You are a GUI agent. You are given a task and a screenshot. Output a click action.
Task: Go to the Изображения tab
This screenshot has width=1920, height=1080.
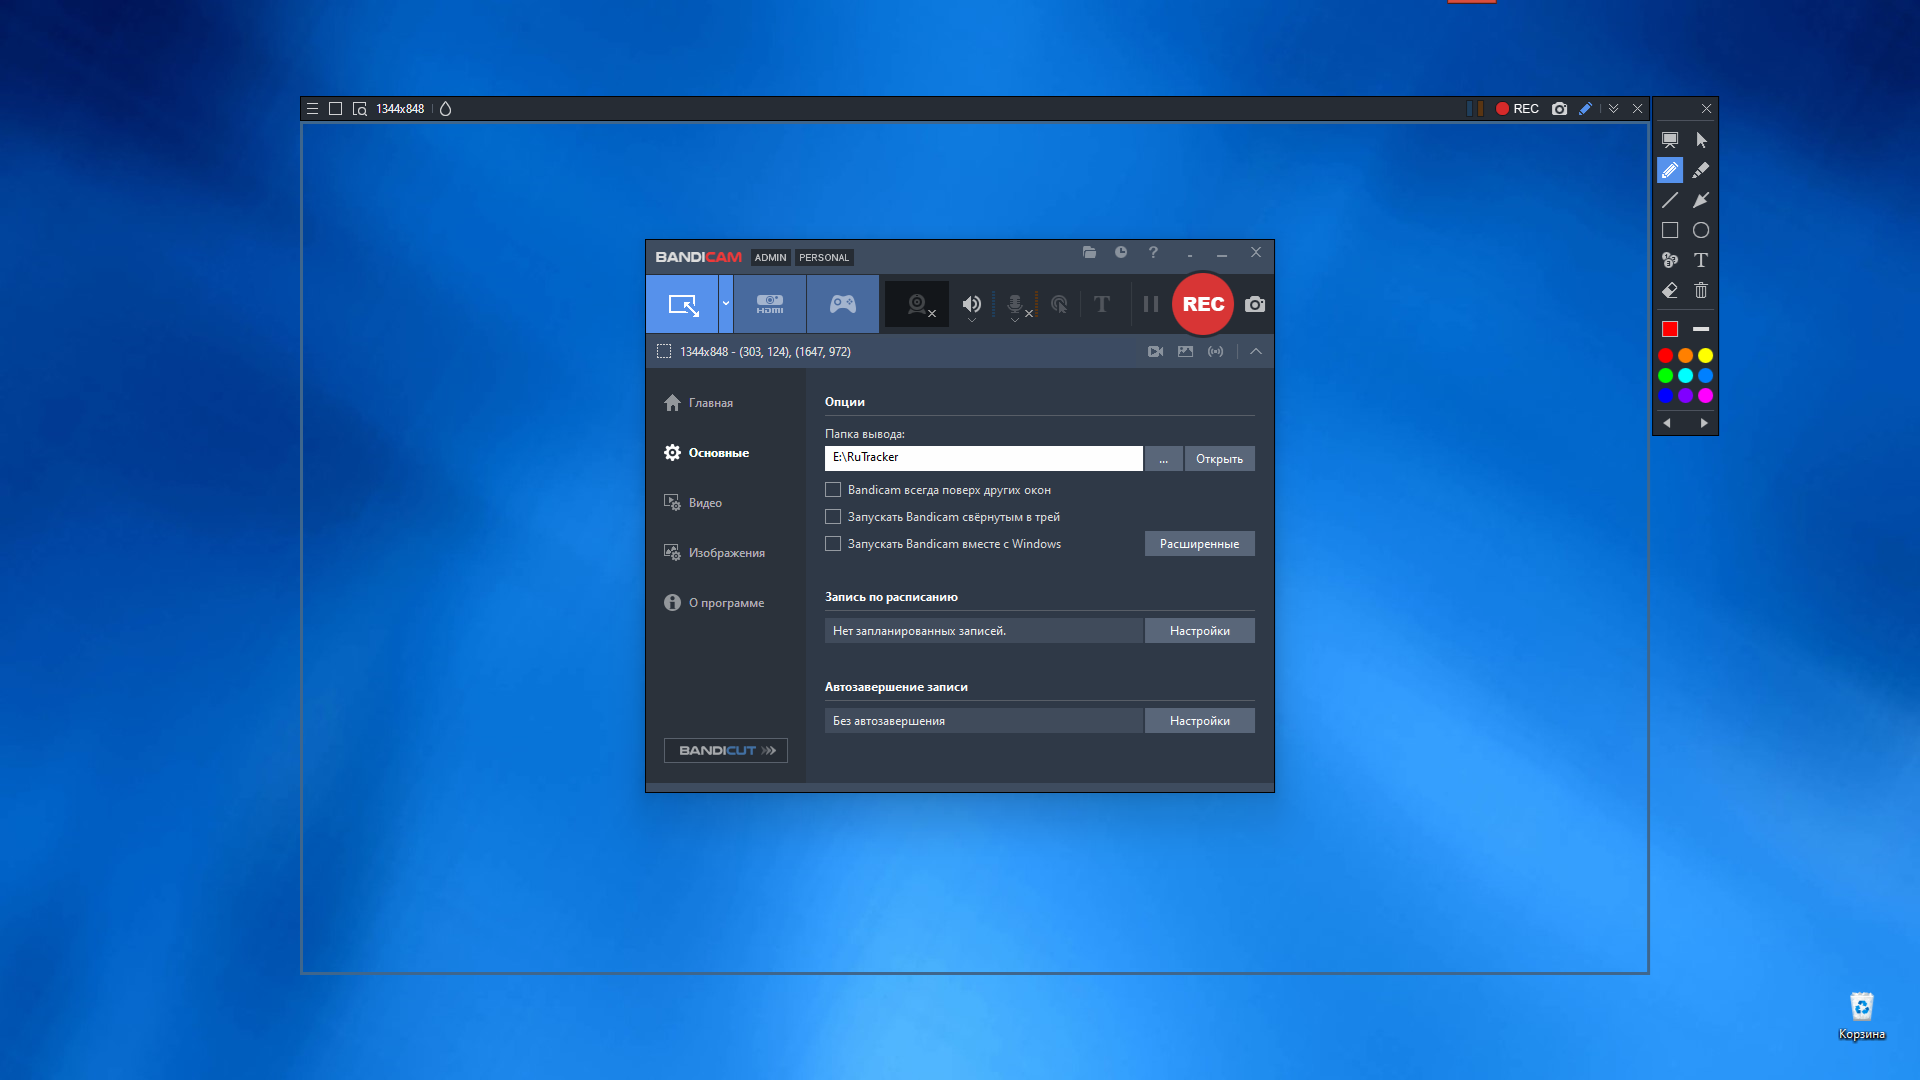[726, 553]
